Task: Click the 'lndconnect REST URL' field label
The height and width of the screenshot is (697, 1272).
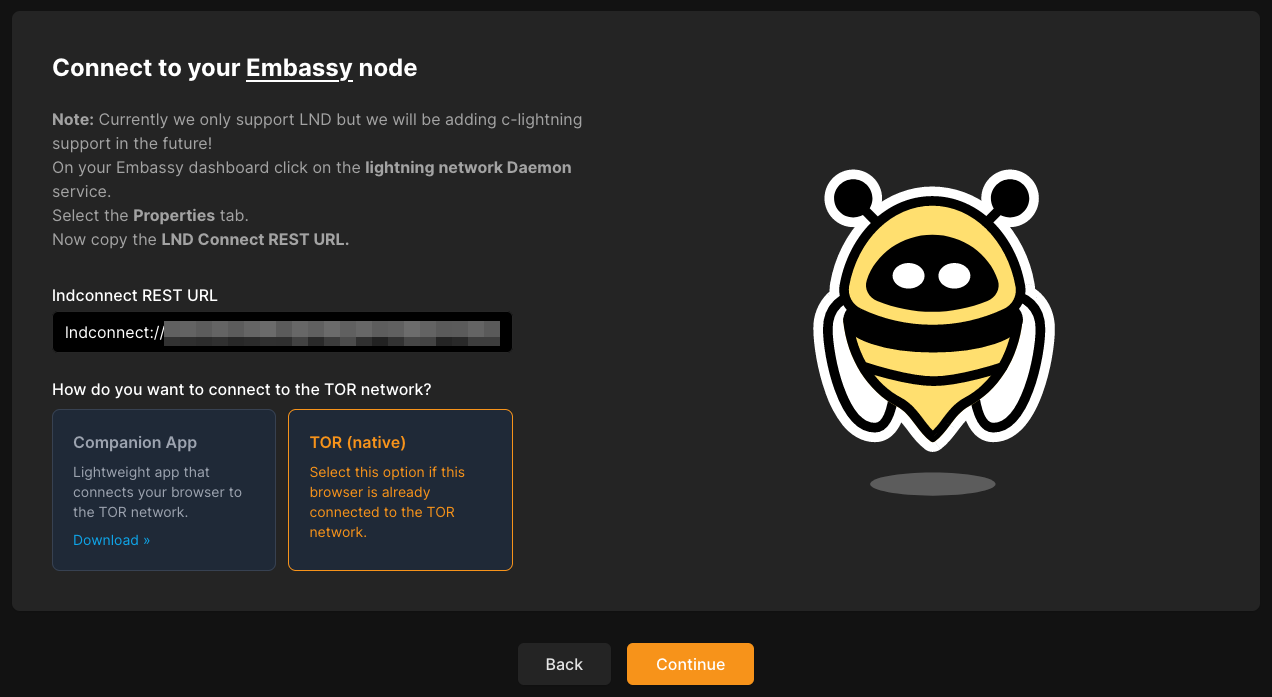Action: coord(135,295)
